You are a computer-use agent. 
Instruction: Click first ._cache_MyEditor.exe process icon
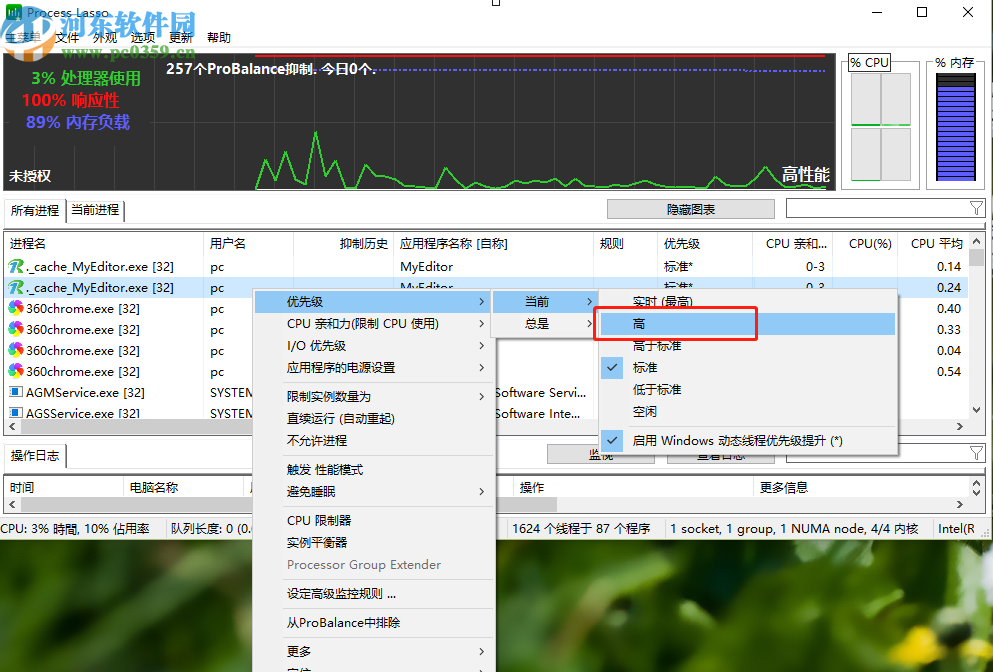coord(16,267)
